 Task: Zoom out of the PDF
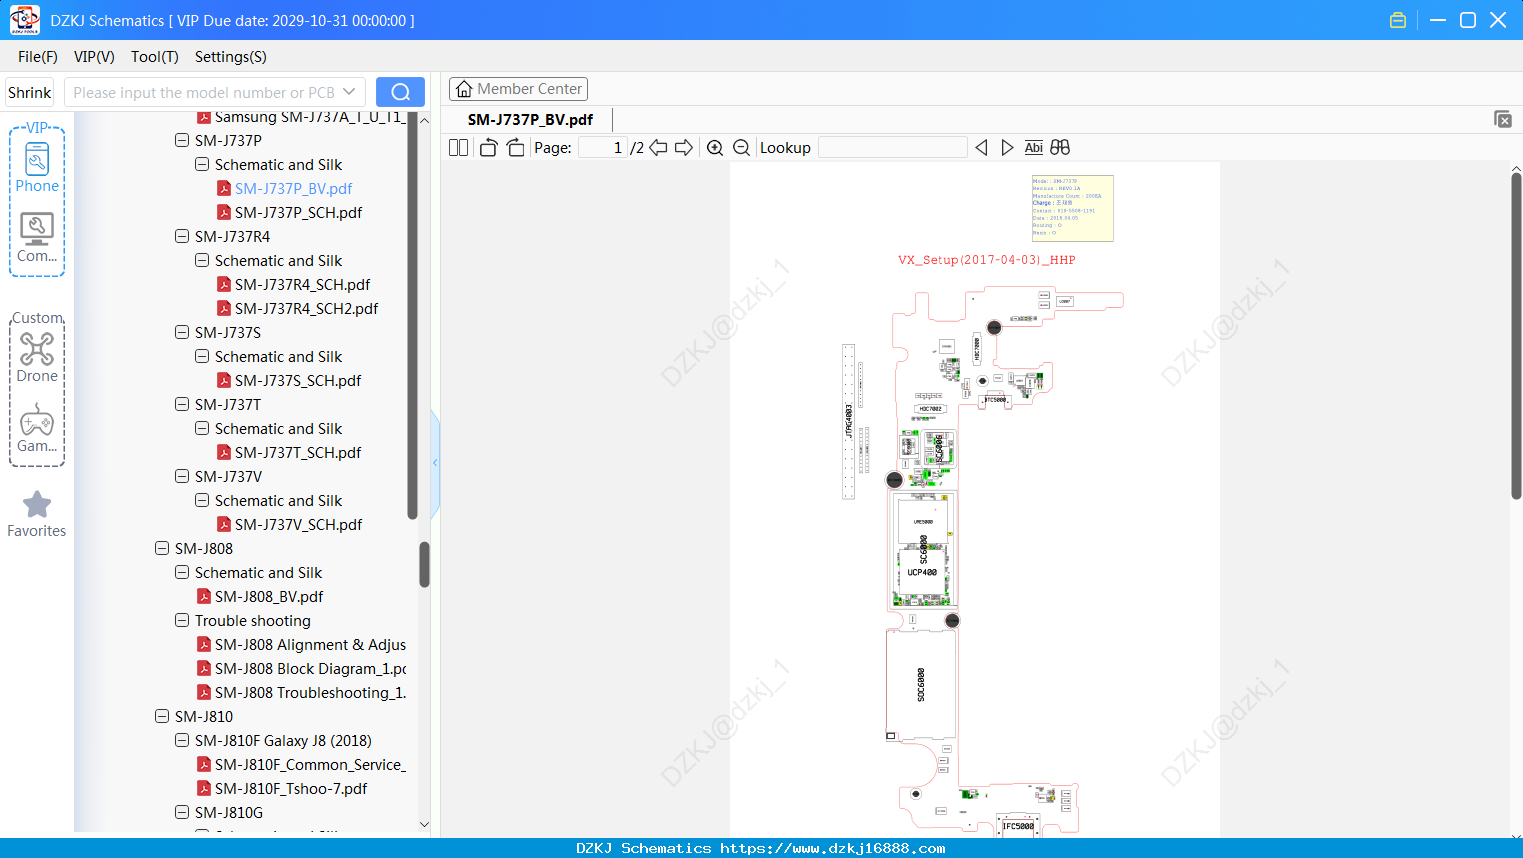[x=742, y=147]
